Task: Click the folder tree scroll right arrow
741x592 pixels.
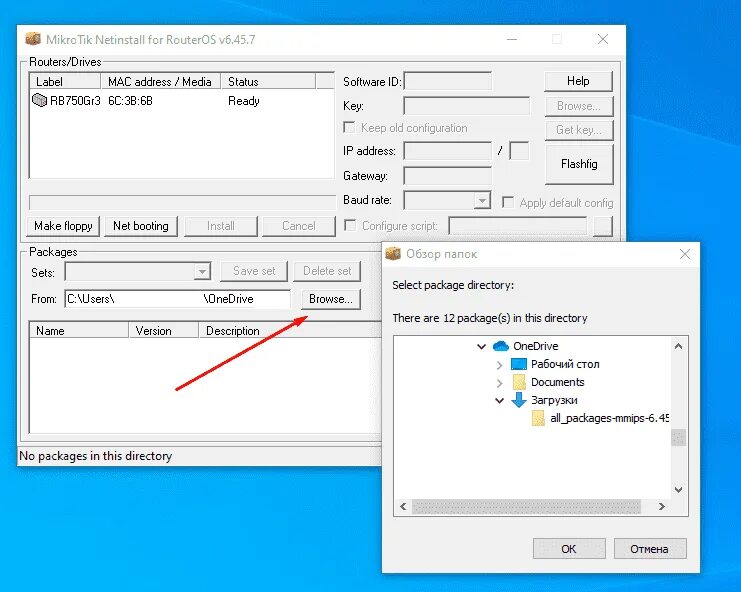Action: point(662,506)
